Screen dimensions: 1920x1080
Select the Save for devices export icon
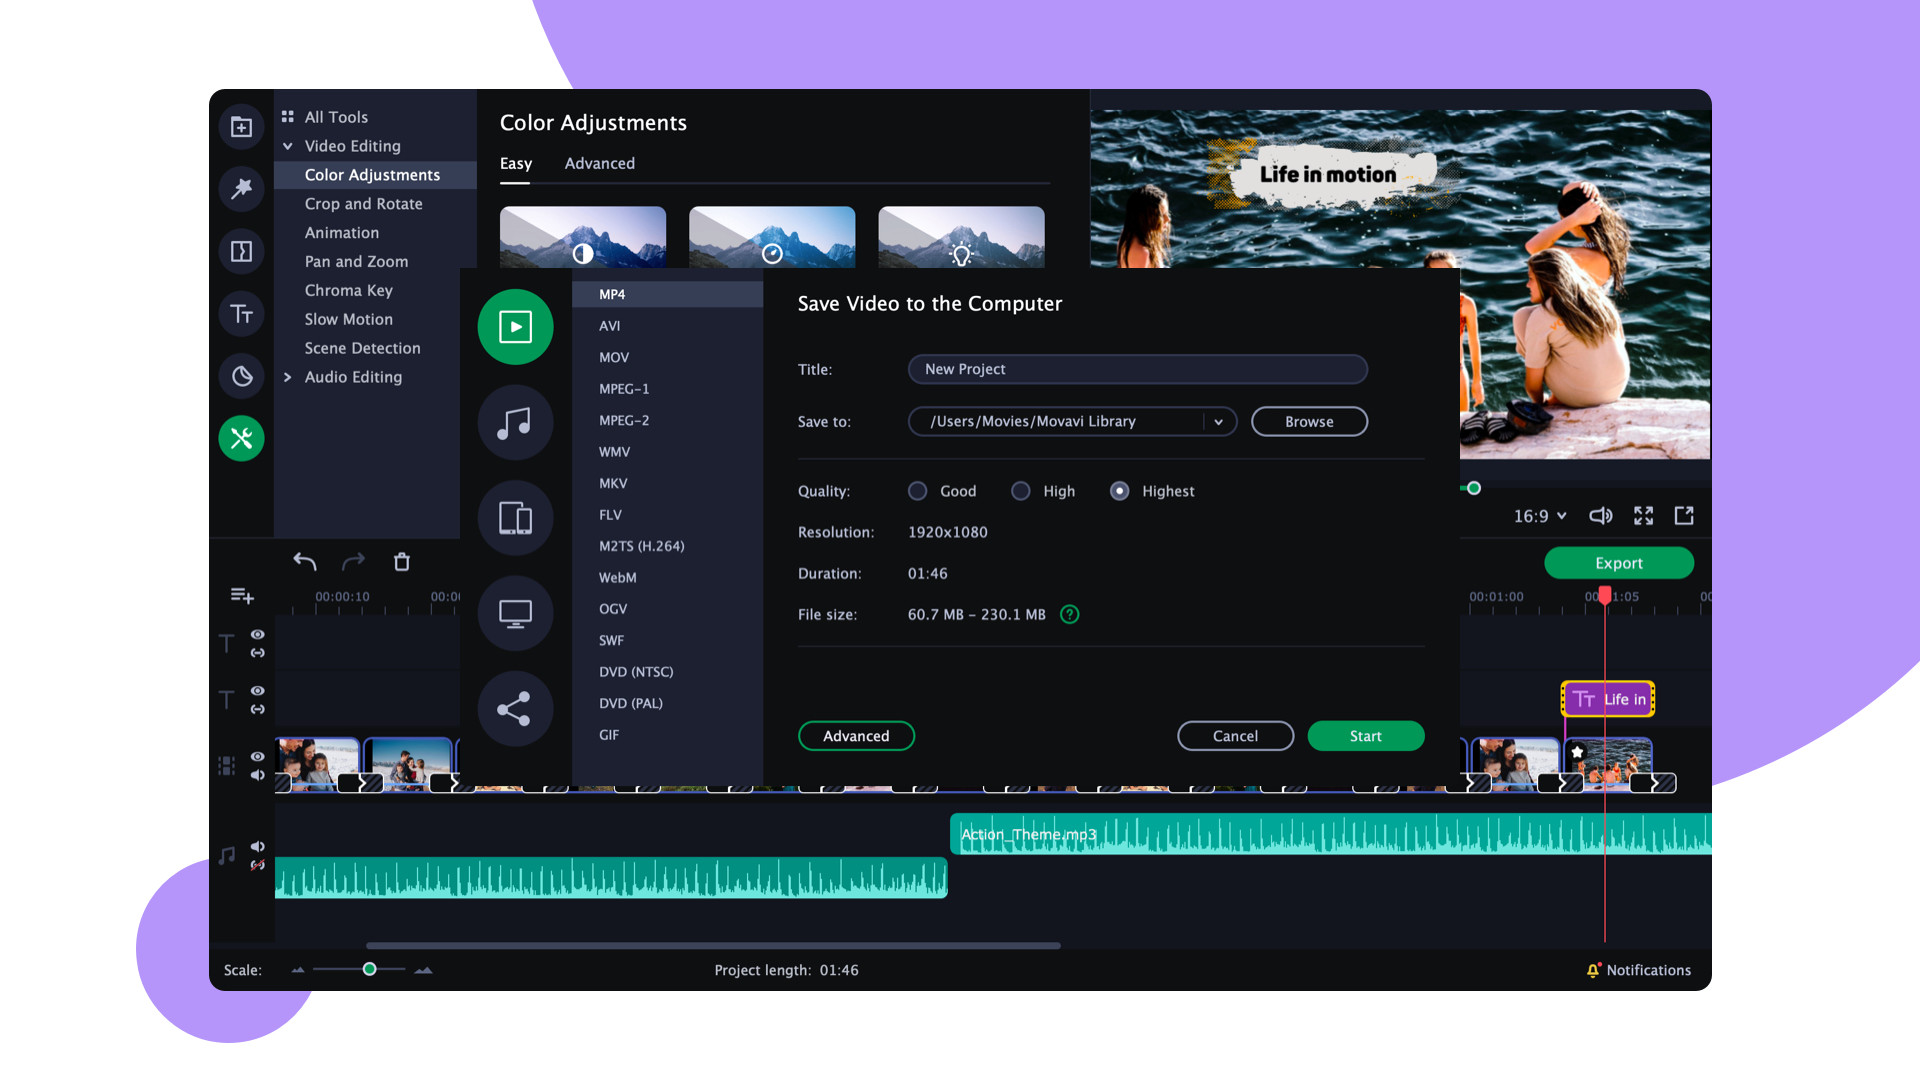(x=515, y=518)
